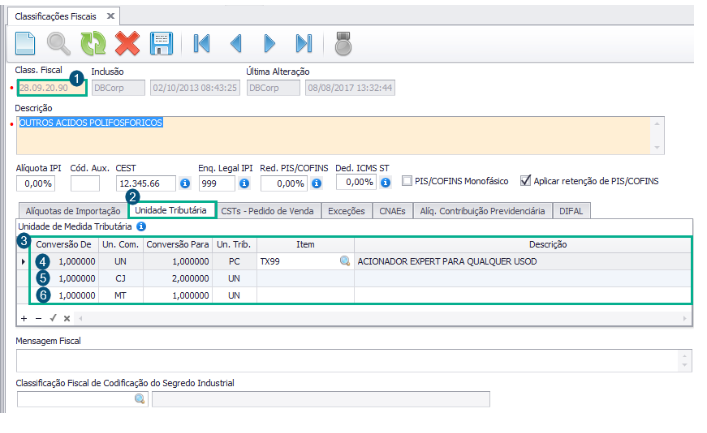Click the magnifier search icon in toolbar
Image resolution: width=707 pixels, height=433 pixels.
point(59,43)
